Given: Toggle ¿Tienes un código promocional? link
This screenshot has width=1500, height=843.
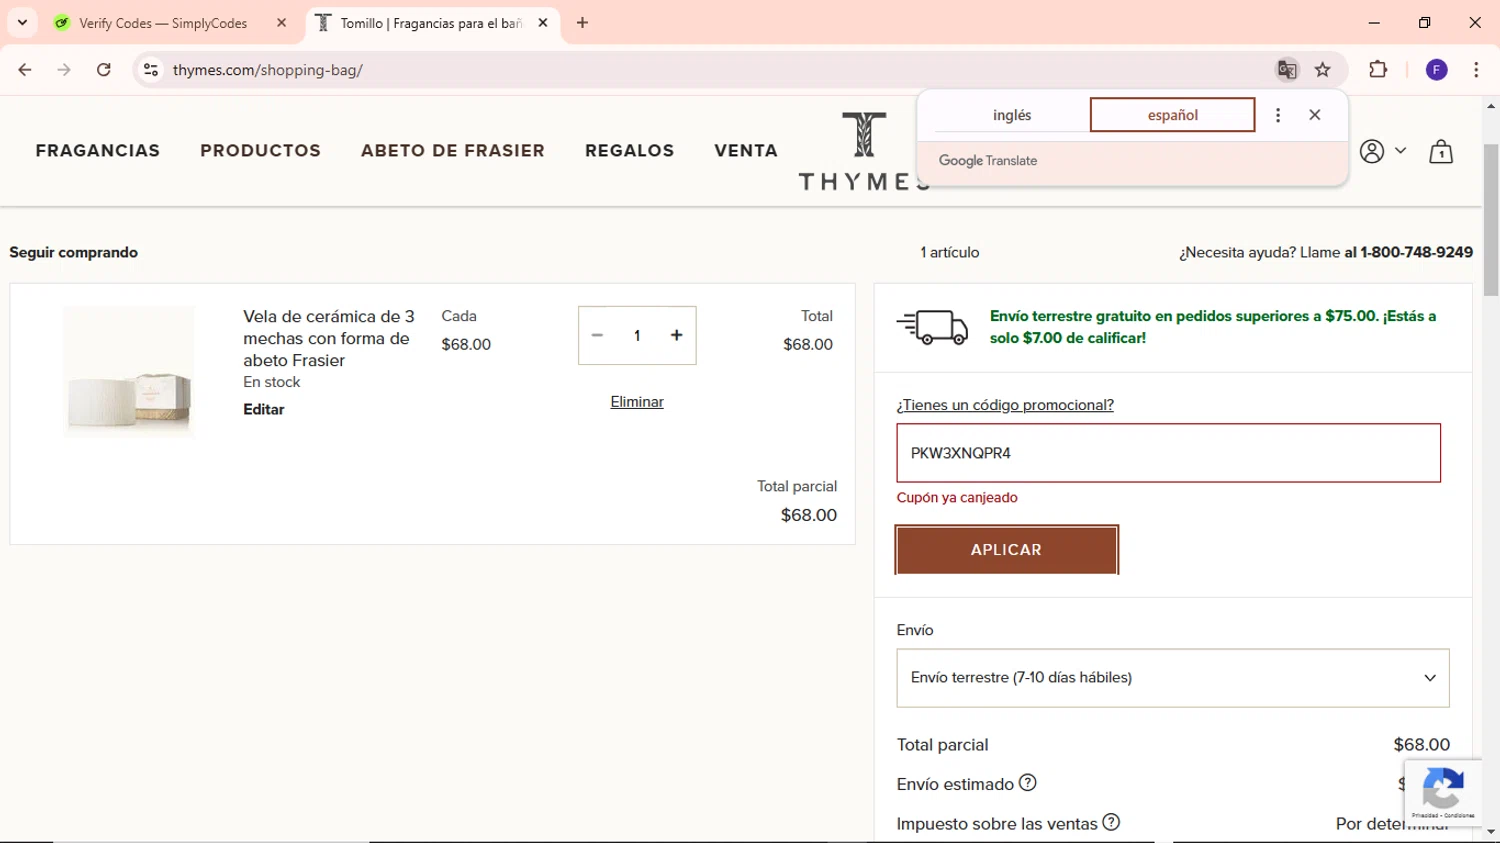Looking at the screenshot, I should (x=1005, y=405).
